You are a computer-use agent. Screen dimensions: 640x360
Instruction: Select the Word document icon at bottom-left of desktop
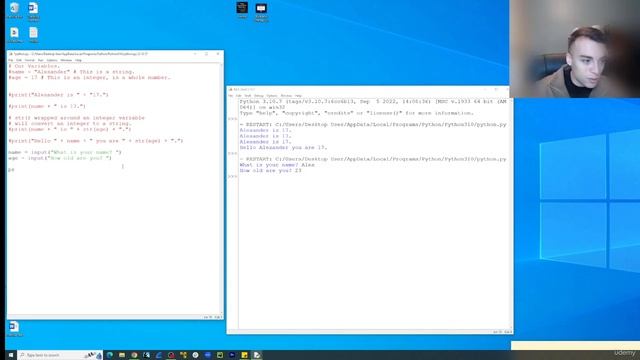(x=14, y=329)
